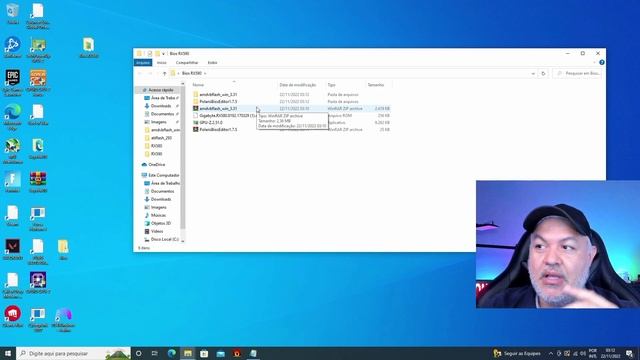Open the Exibir ribbon tab

[212, 62]
